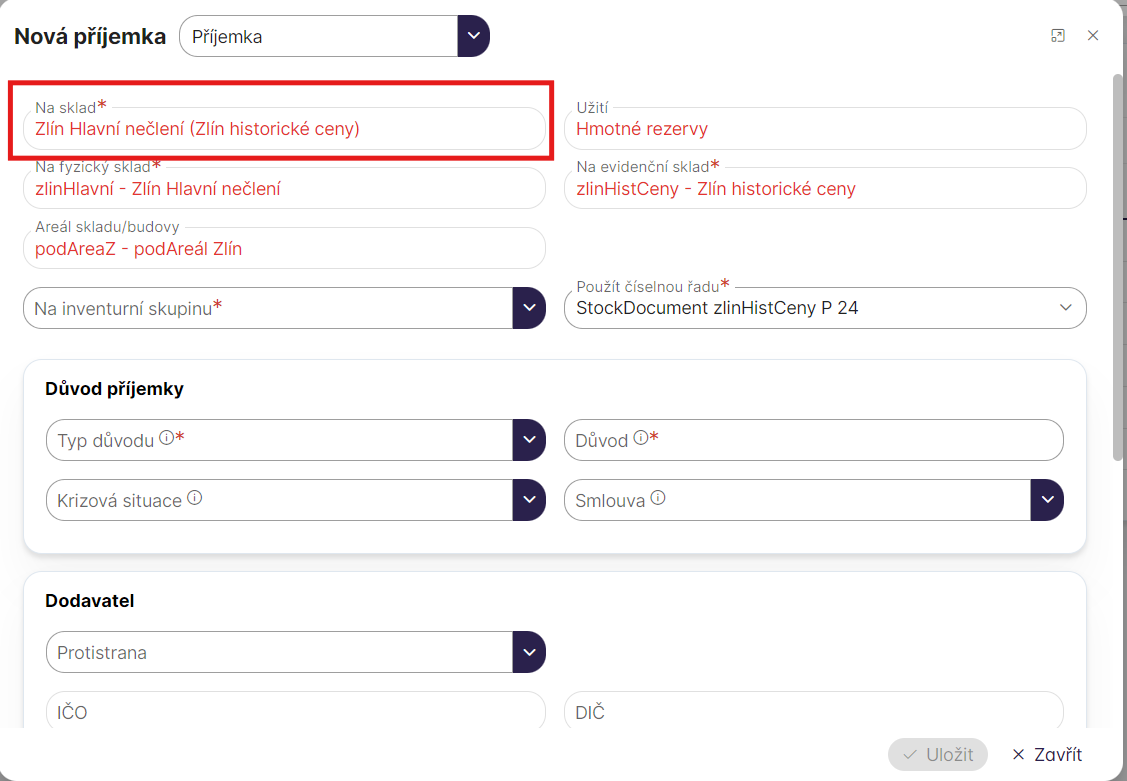Screen dimensions: 1127x781
Task: Click the info icon next to Krizová situace
Action: [194, 498]
